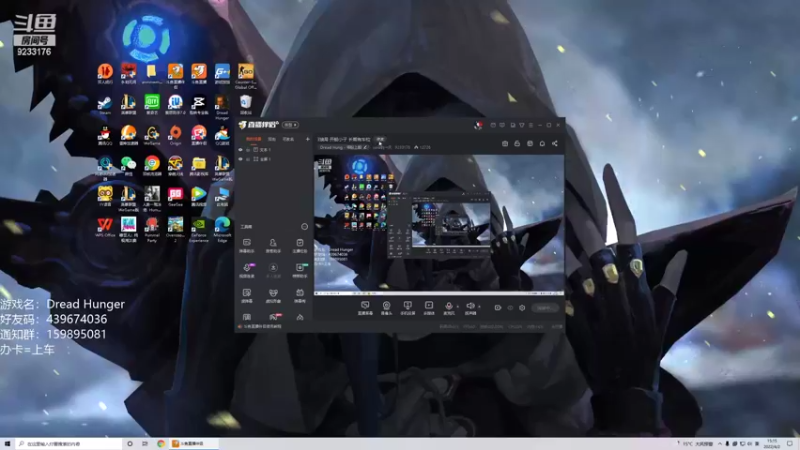Image resolution: width=800 pixels, height=450 pixels.
Task: Open the QQ penguin desktop shortcut
Action: (x=105, y=135)
